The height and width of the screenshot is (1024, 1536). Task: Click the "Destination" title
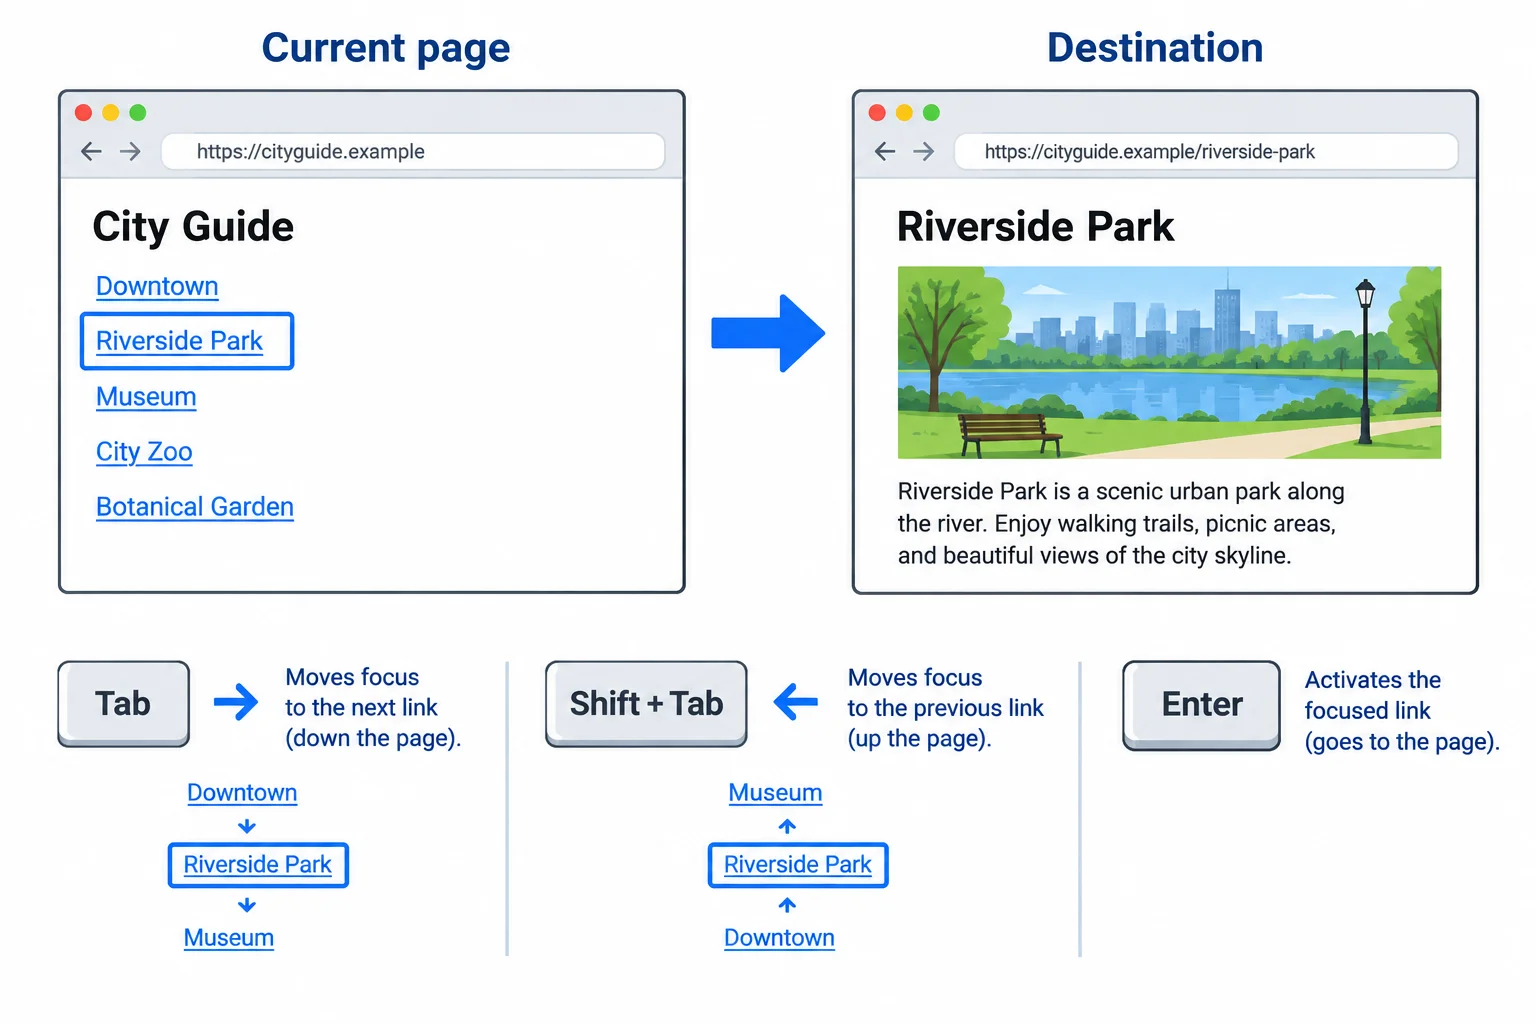point(1155,48)
